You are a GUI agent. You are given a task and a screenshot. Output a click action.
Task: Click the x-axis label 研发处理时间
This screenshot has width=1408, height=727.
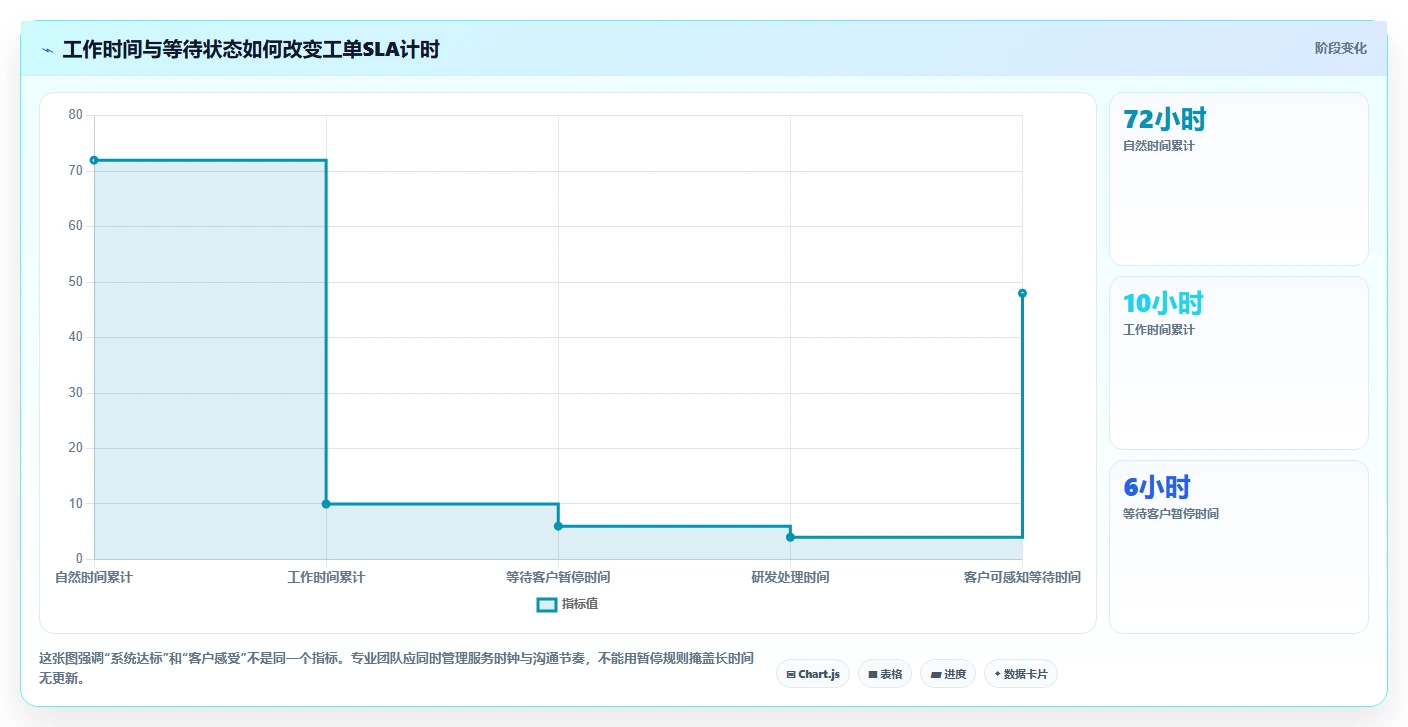click(790, 578)
